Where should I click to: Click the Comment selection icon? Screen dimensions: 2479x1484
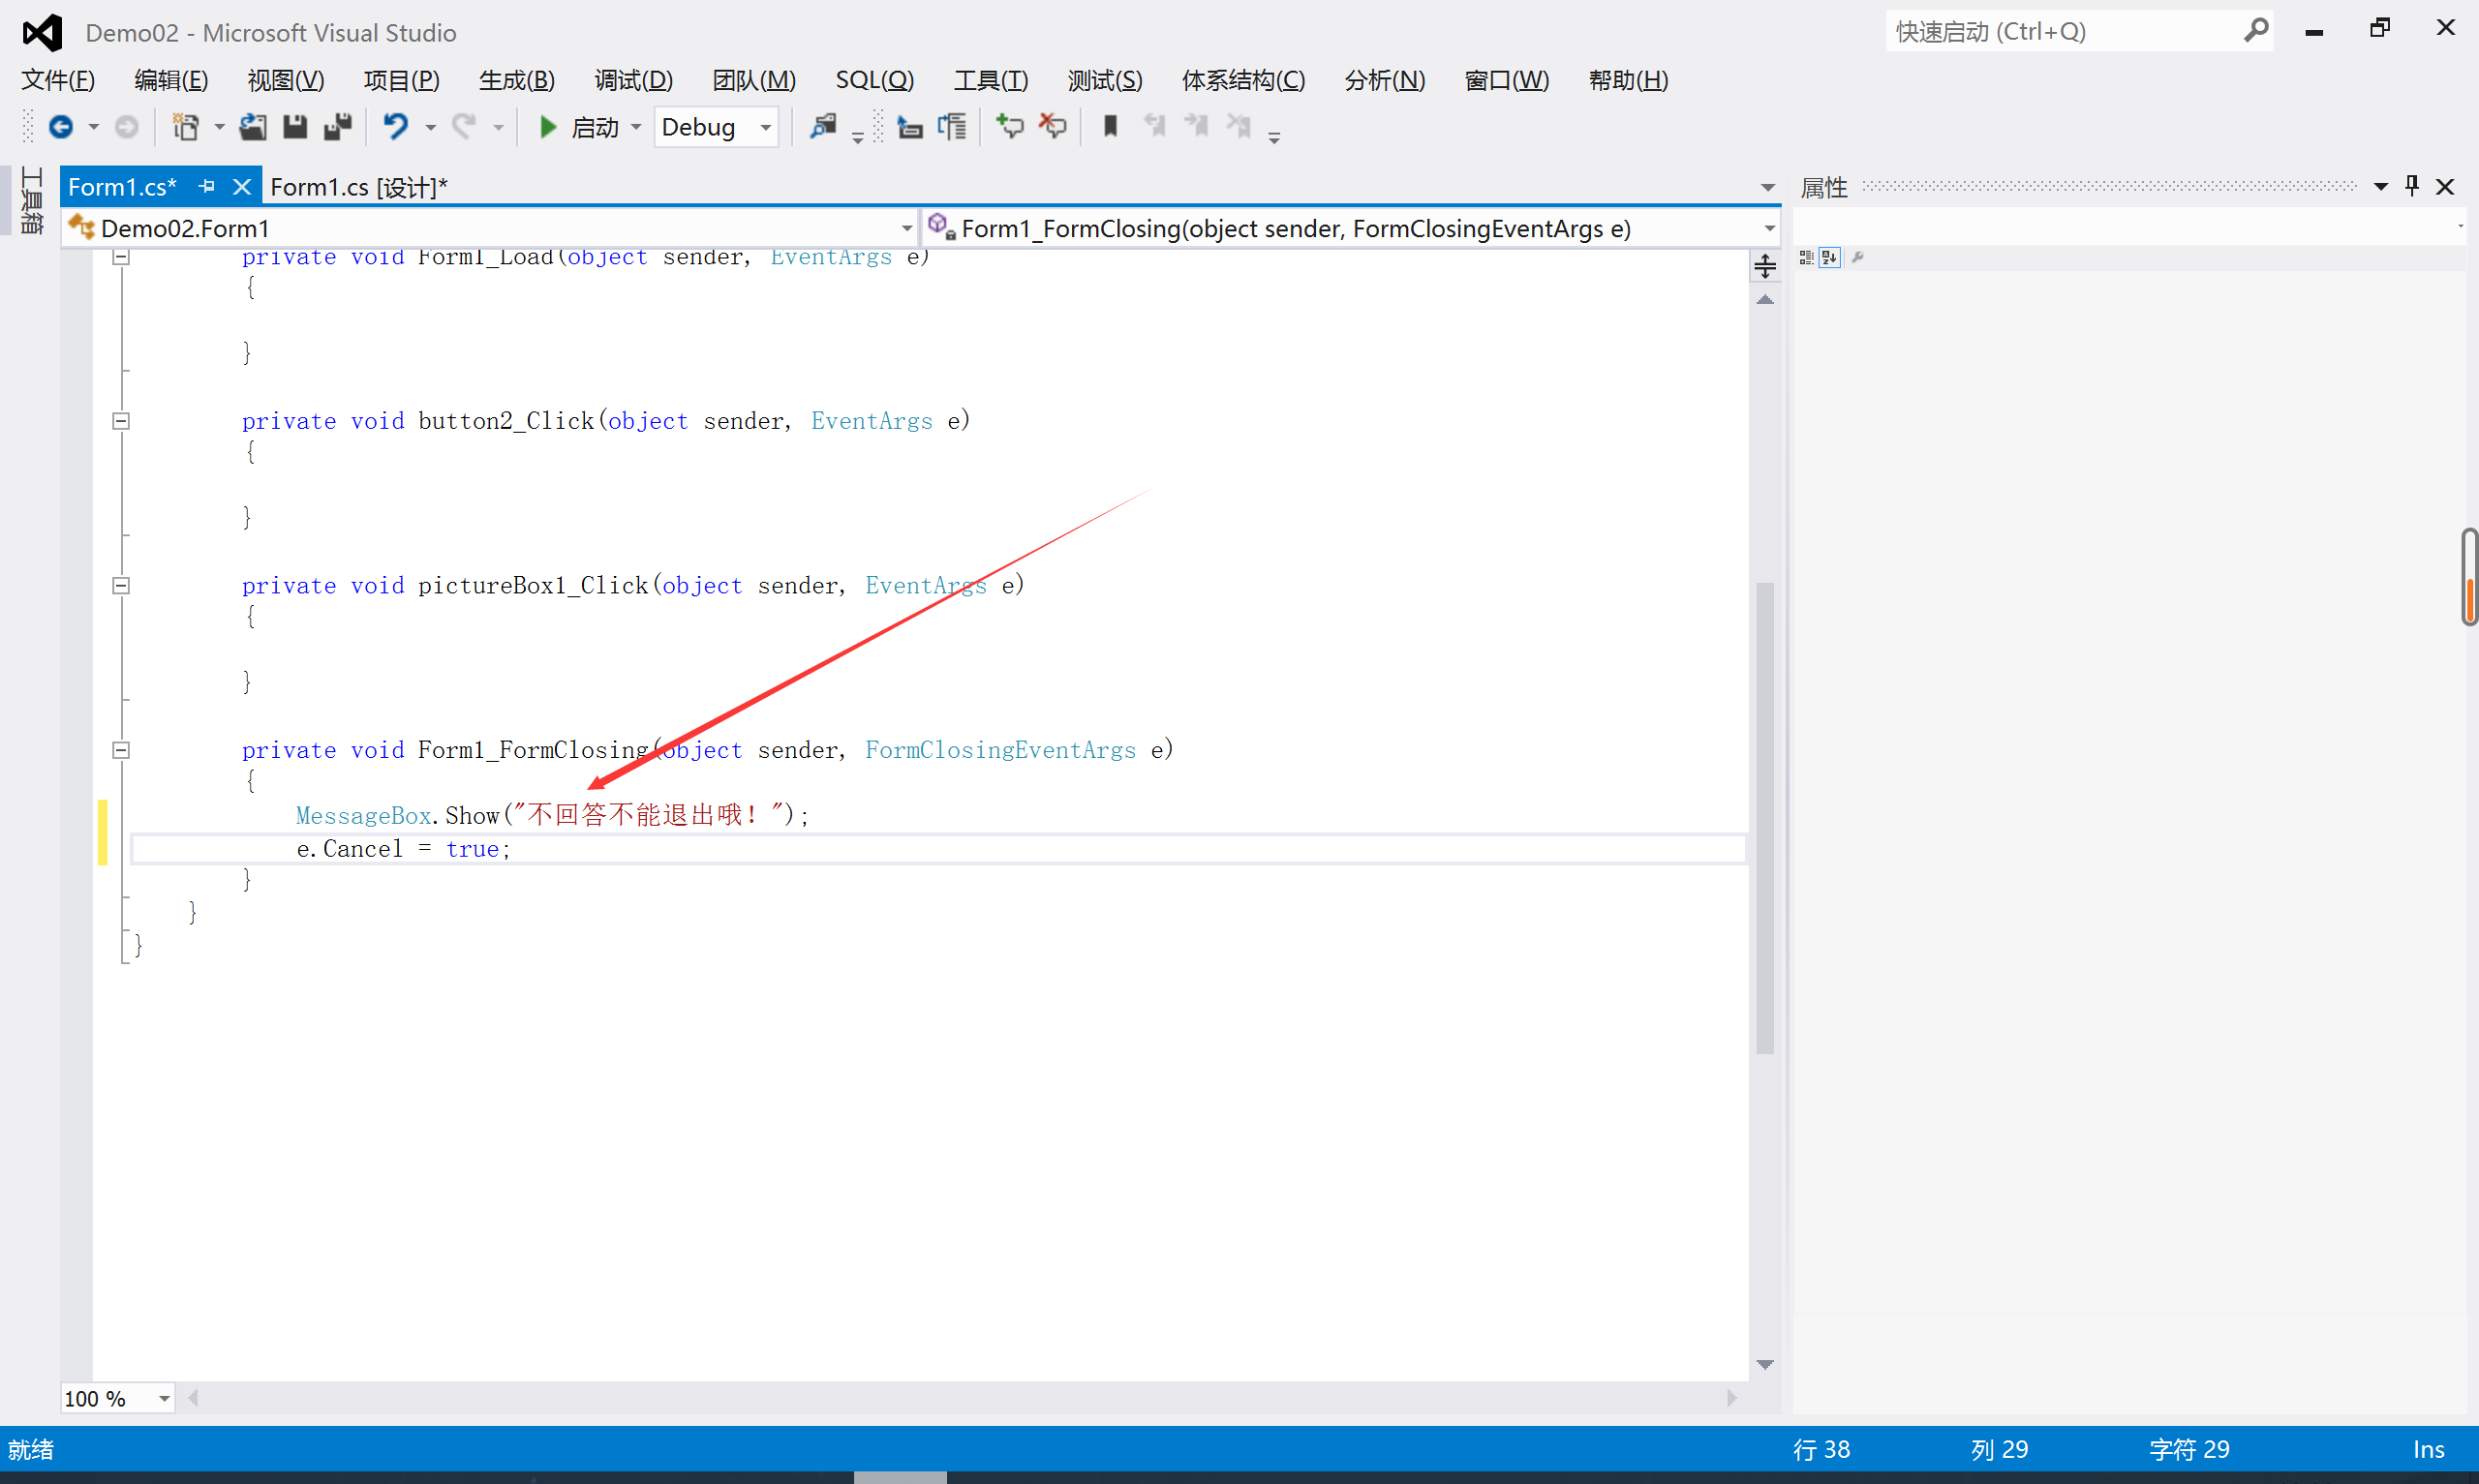point(1010,127)
